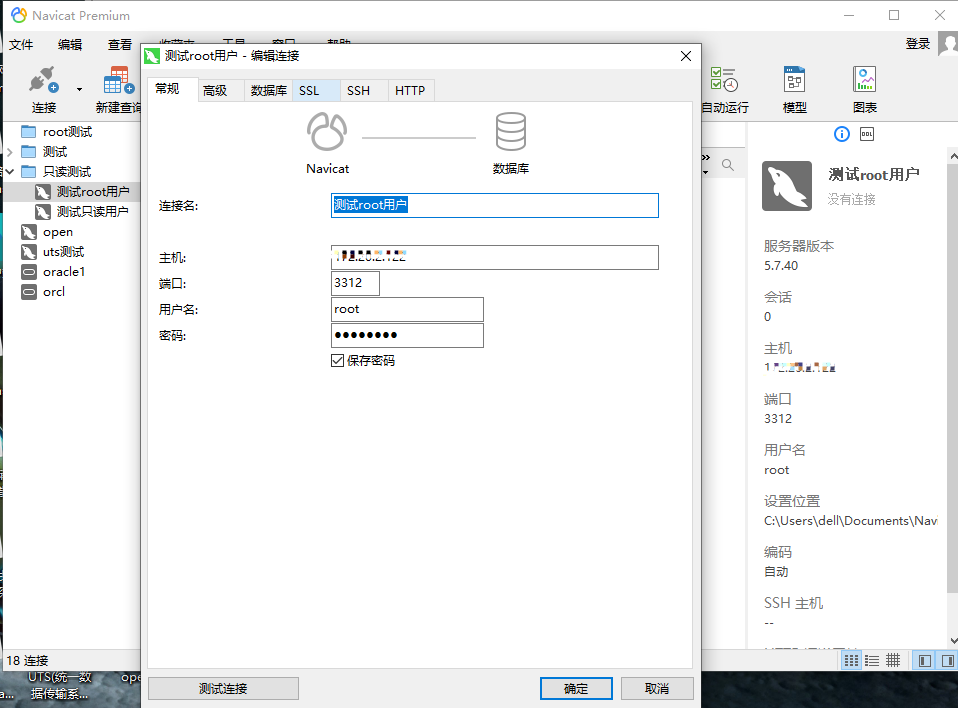958x708 pixels.
Task: Select the 测试 folder icon
Action: [x=29, y=151]
